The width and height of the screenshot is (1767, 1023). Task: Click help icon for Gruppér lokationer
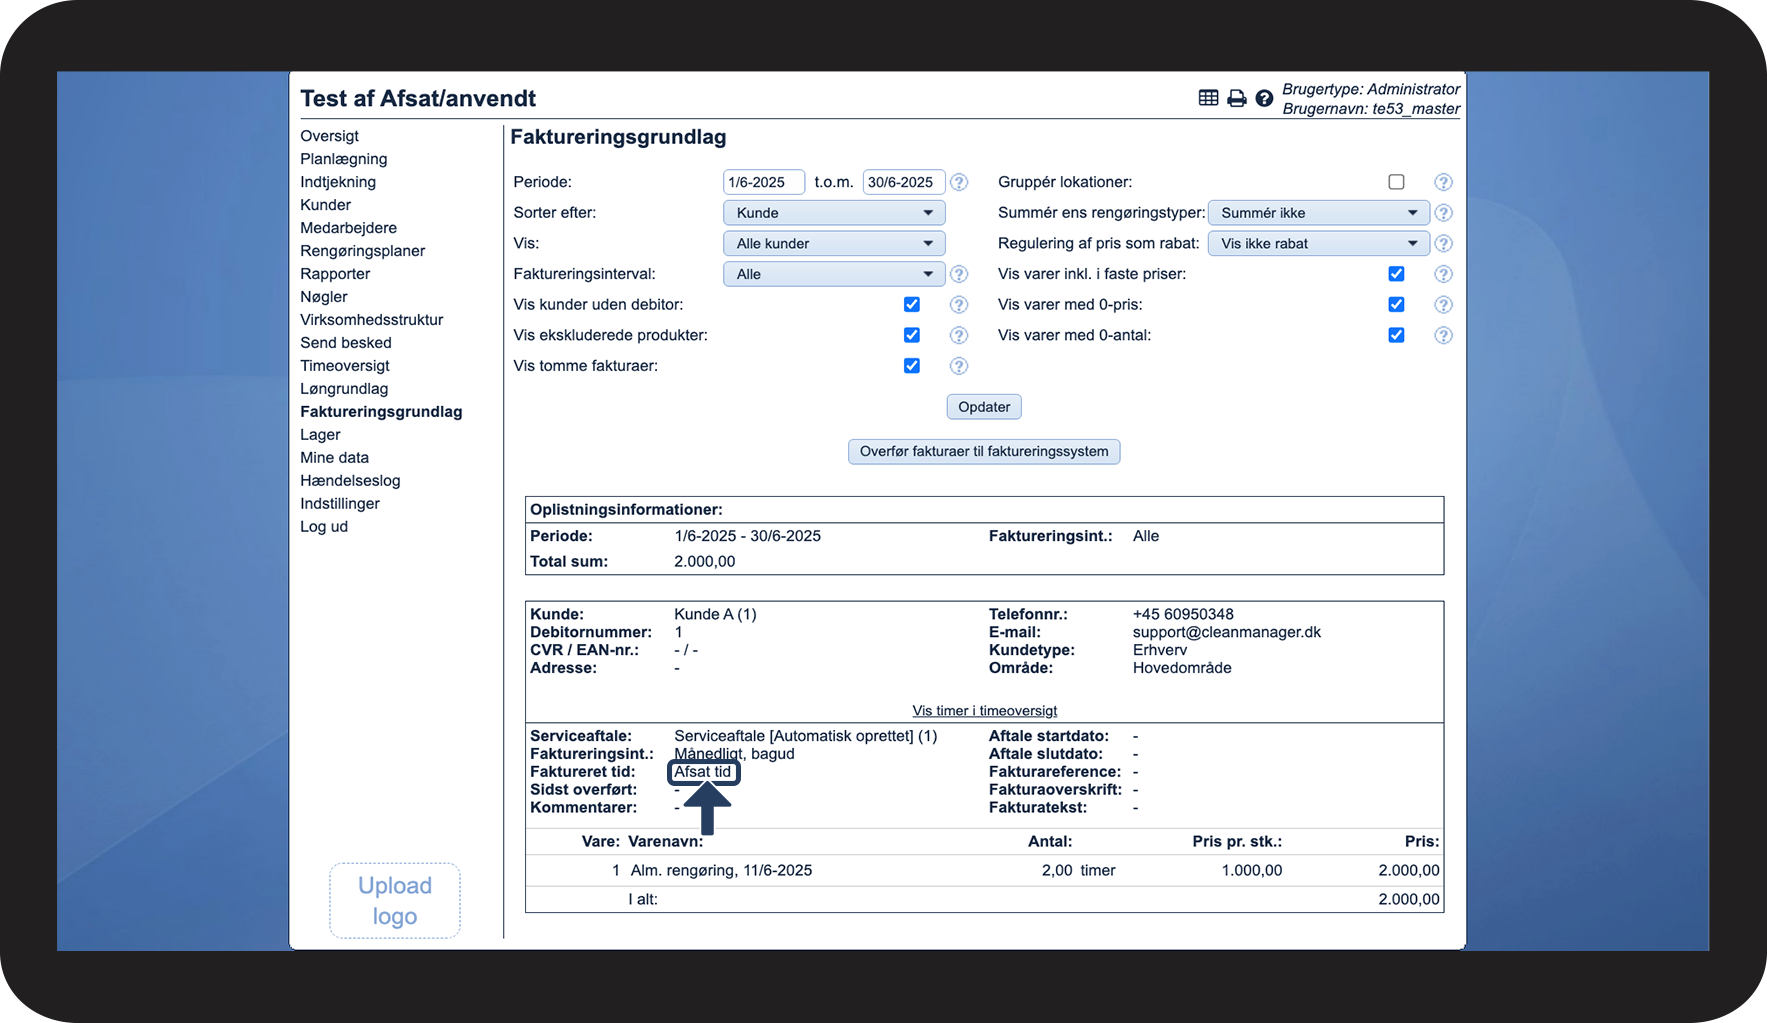(x=1443, y=182)
